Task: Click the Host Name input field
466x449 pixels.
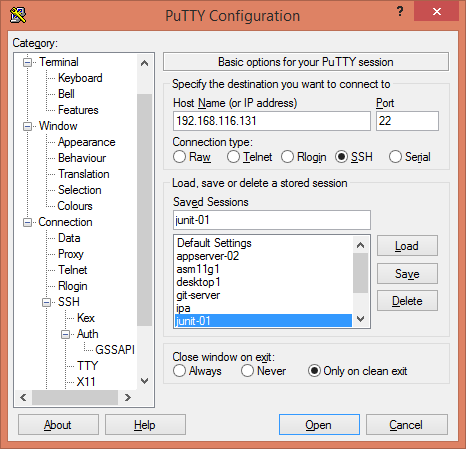Action: (272, 121)
